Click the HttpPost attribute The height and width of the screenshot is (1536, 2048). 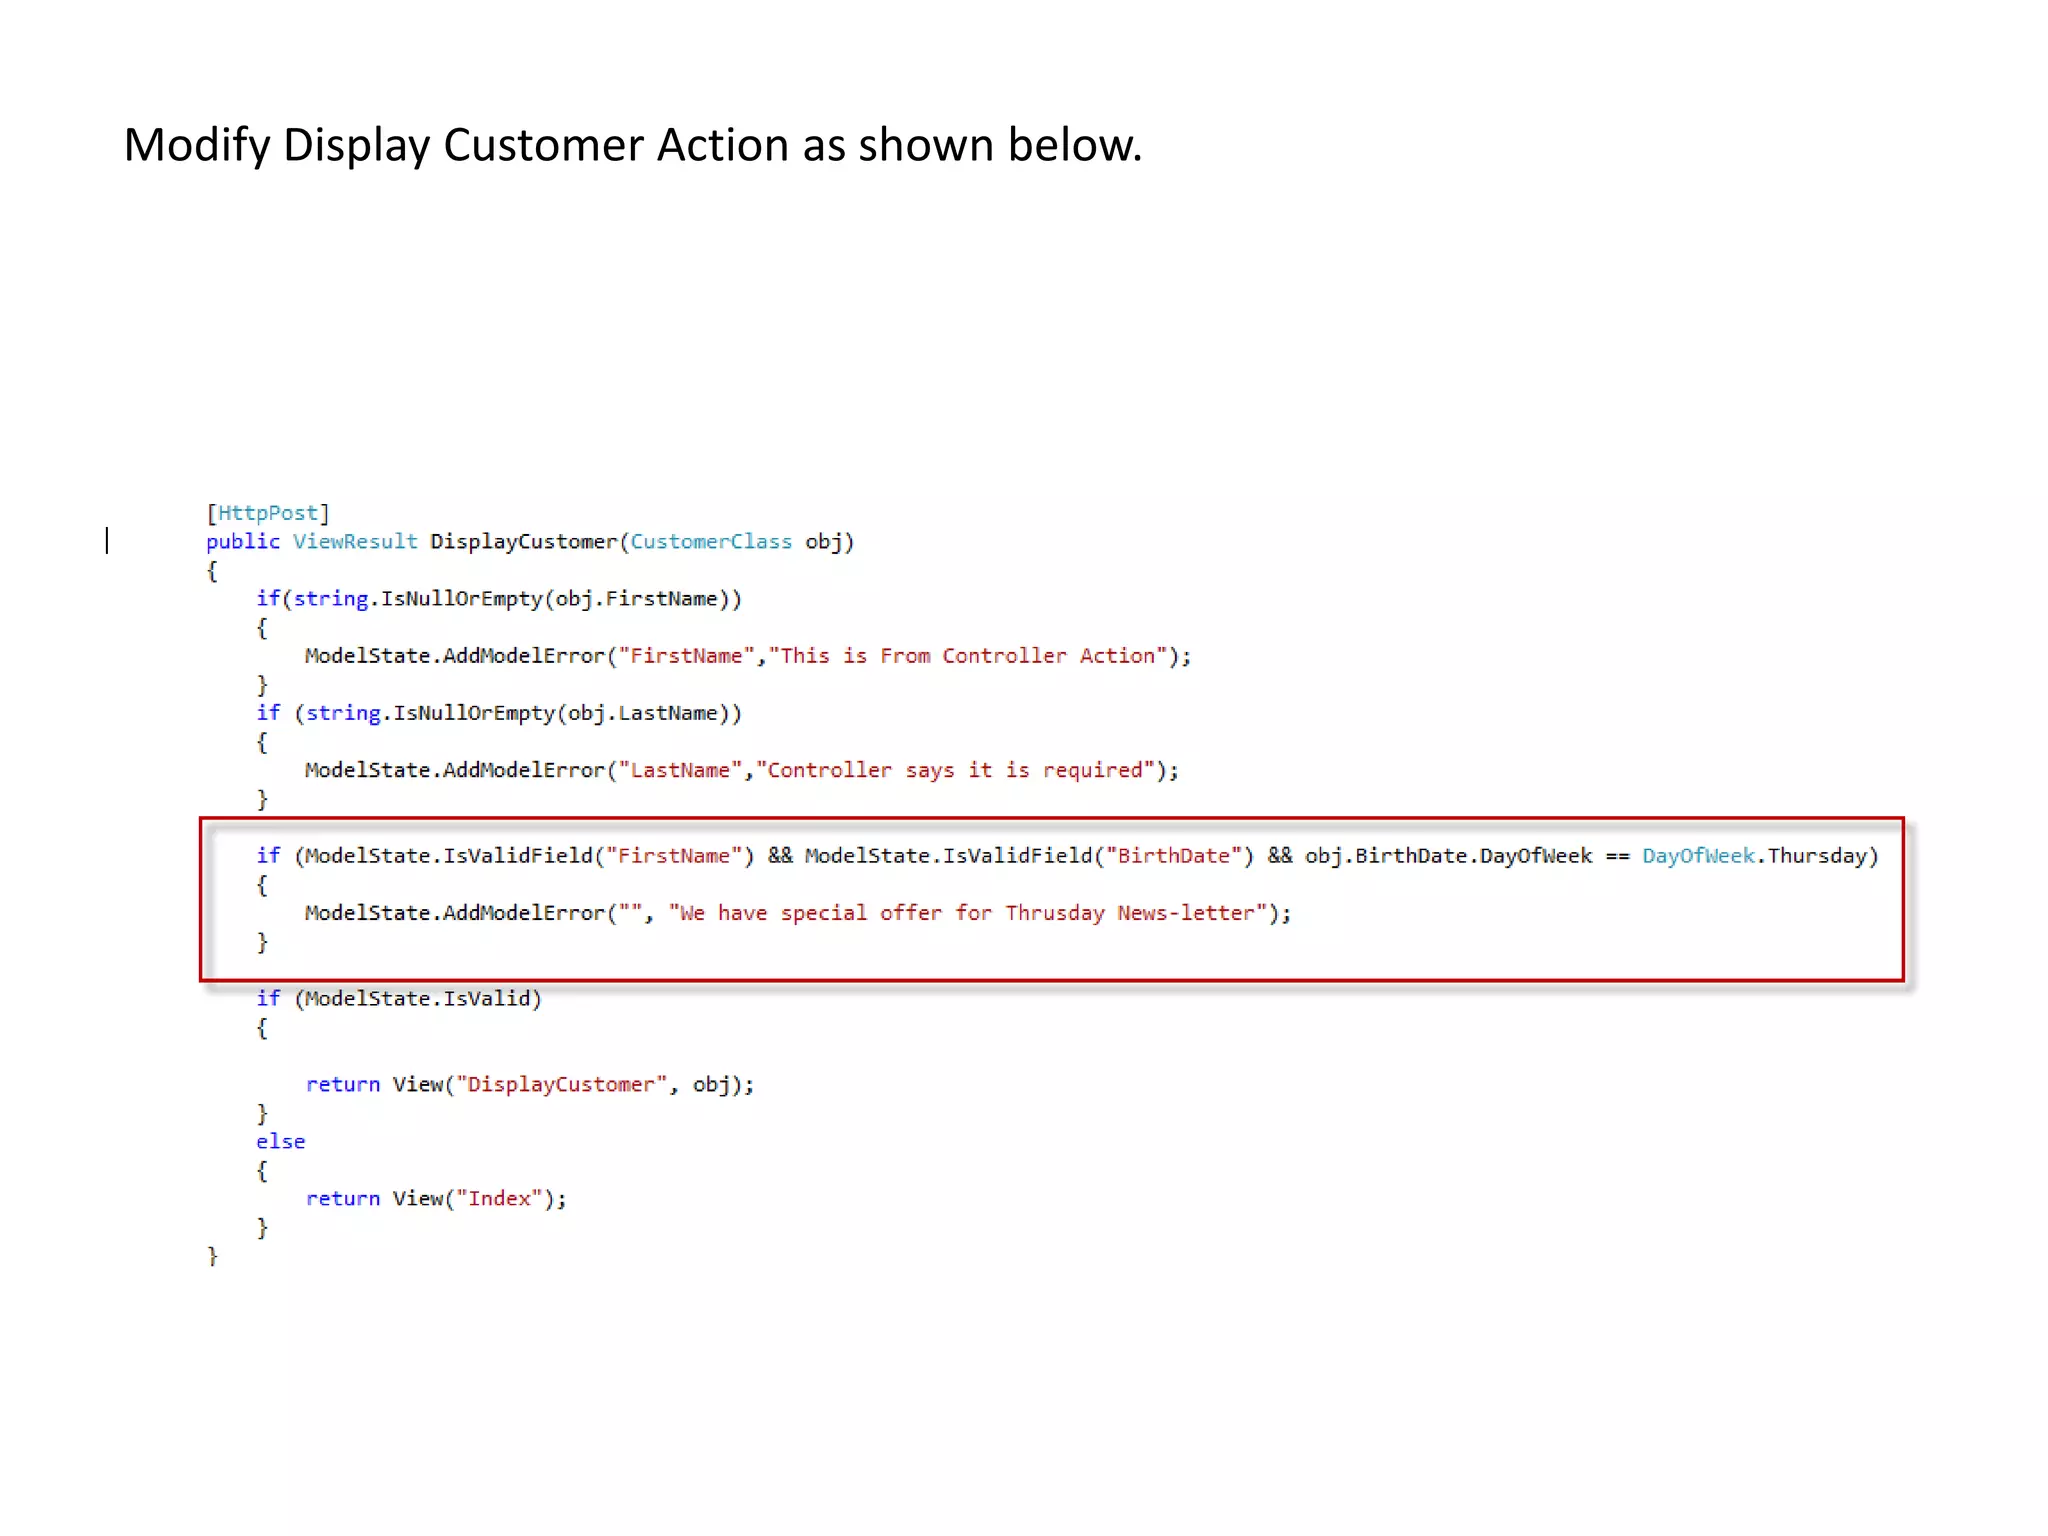pos(267,513)
